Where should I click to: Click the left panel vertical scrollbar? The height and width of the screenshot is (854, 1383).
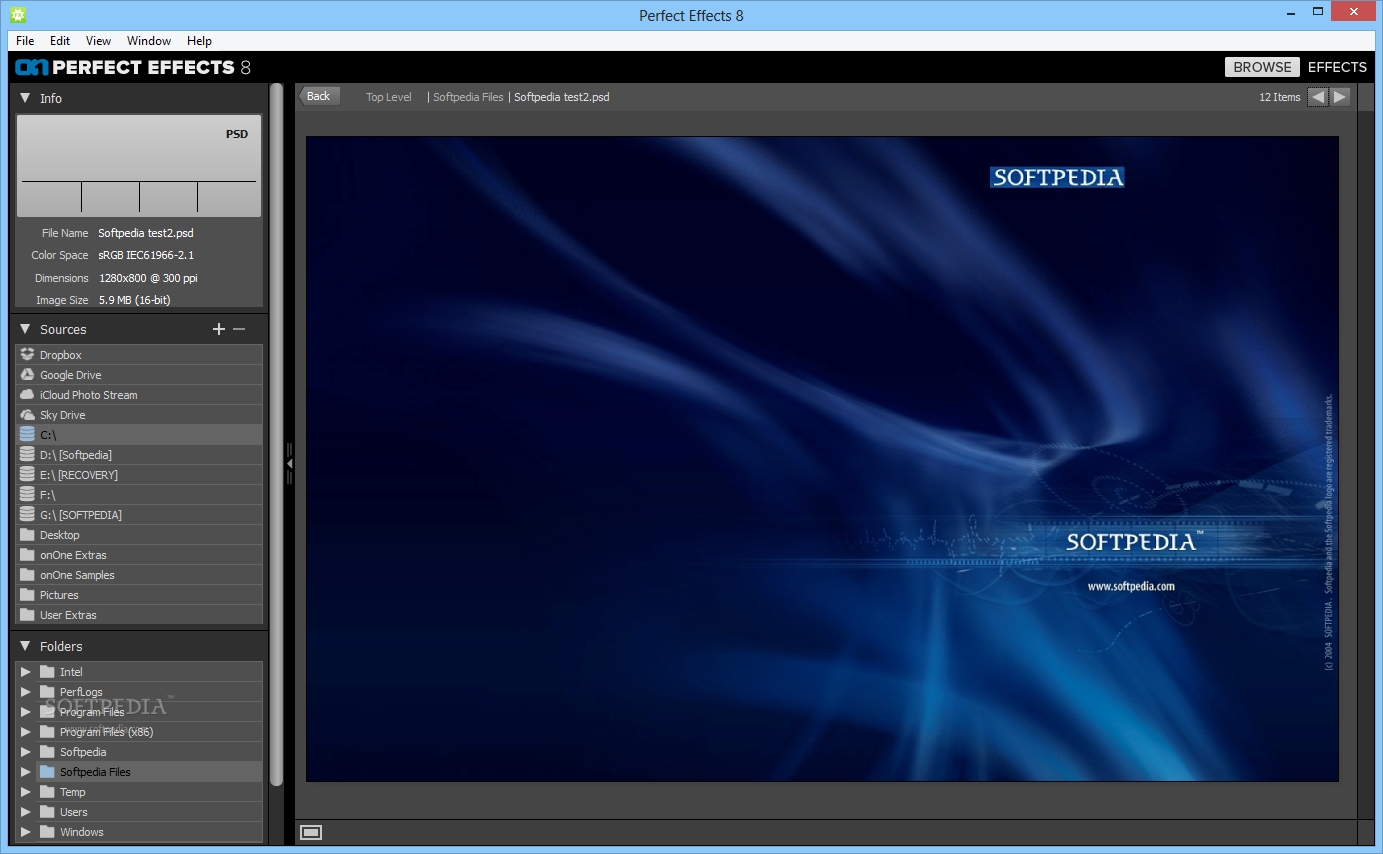[277, 435]
